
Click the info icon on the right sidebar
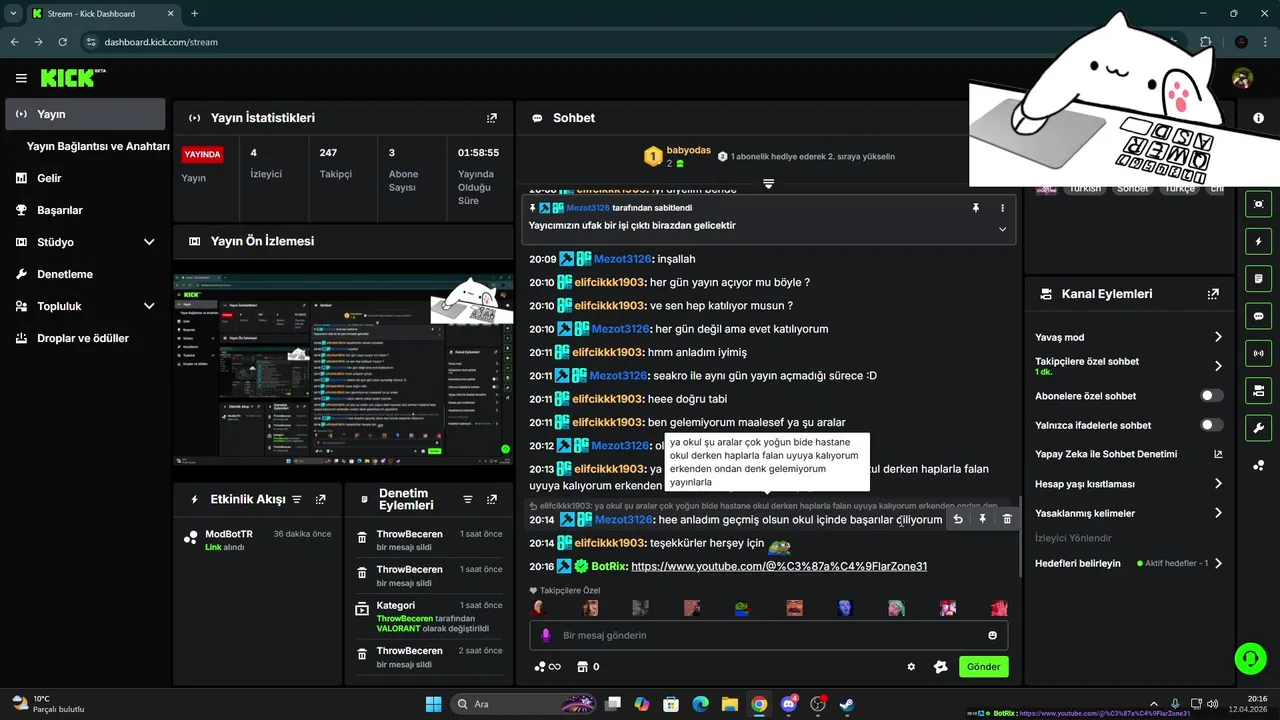pos(1258,118)
